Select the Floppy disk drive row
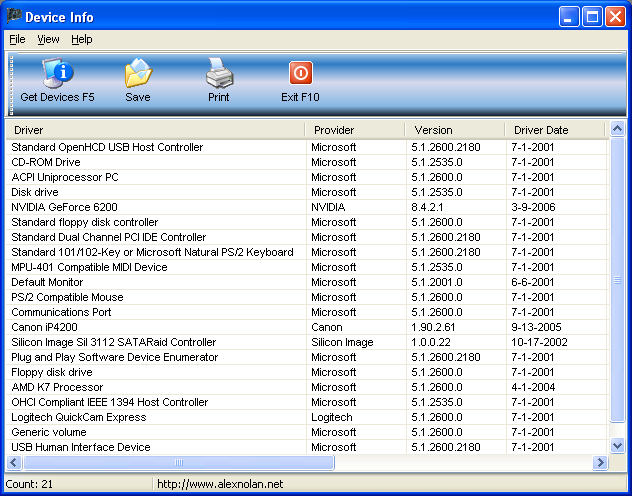The height and width of the screenshot is (496, 632). [x=306, y=372]
